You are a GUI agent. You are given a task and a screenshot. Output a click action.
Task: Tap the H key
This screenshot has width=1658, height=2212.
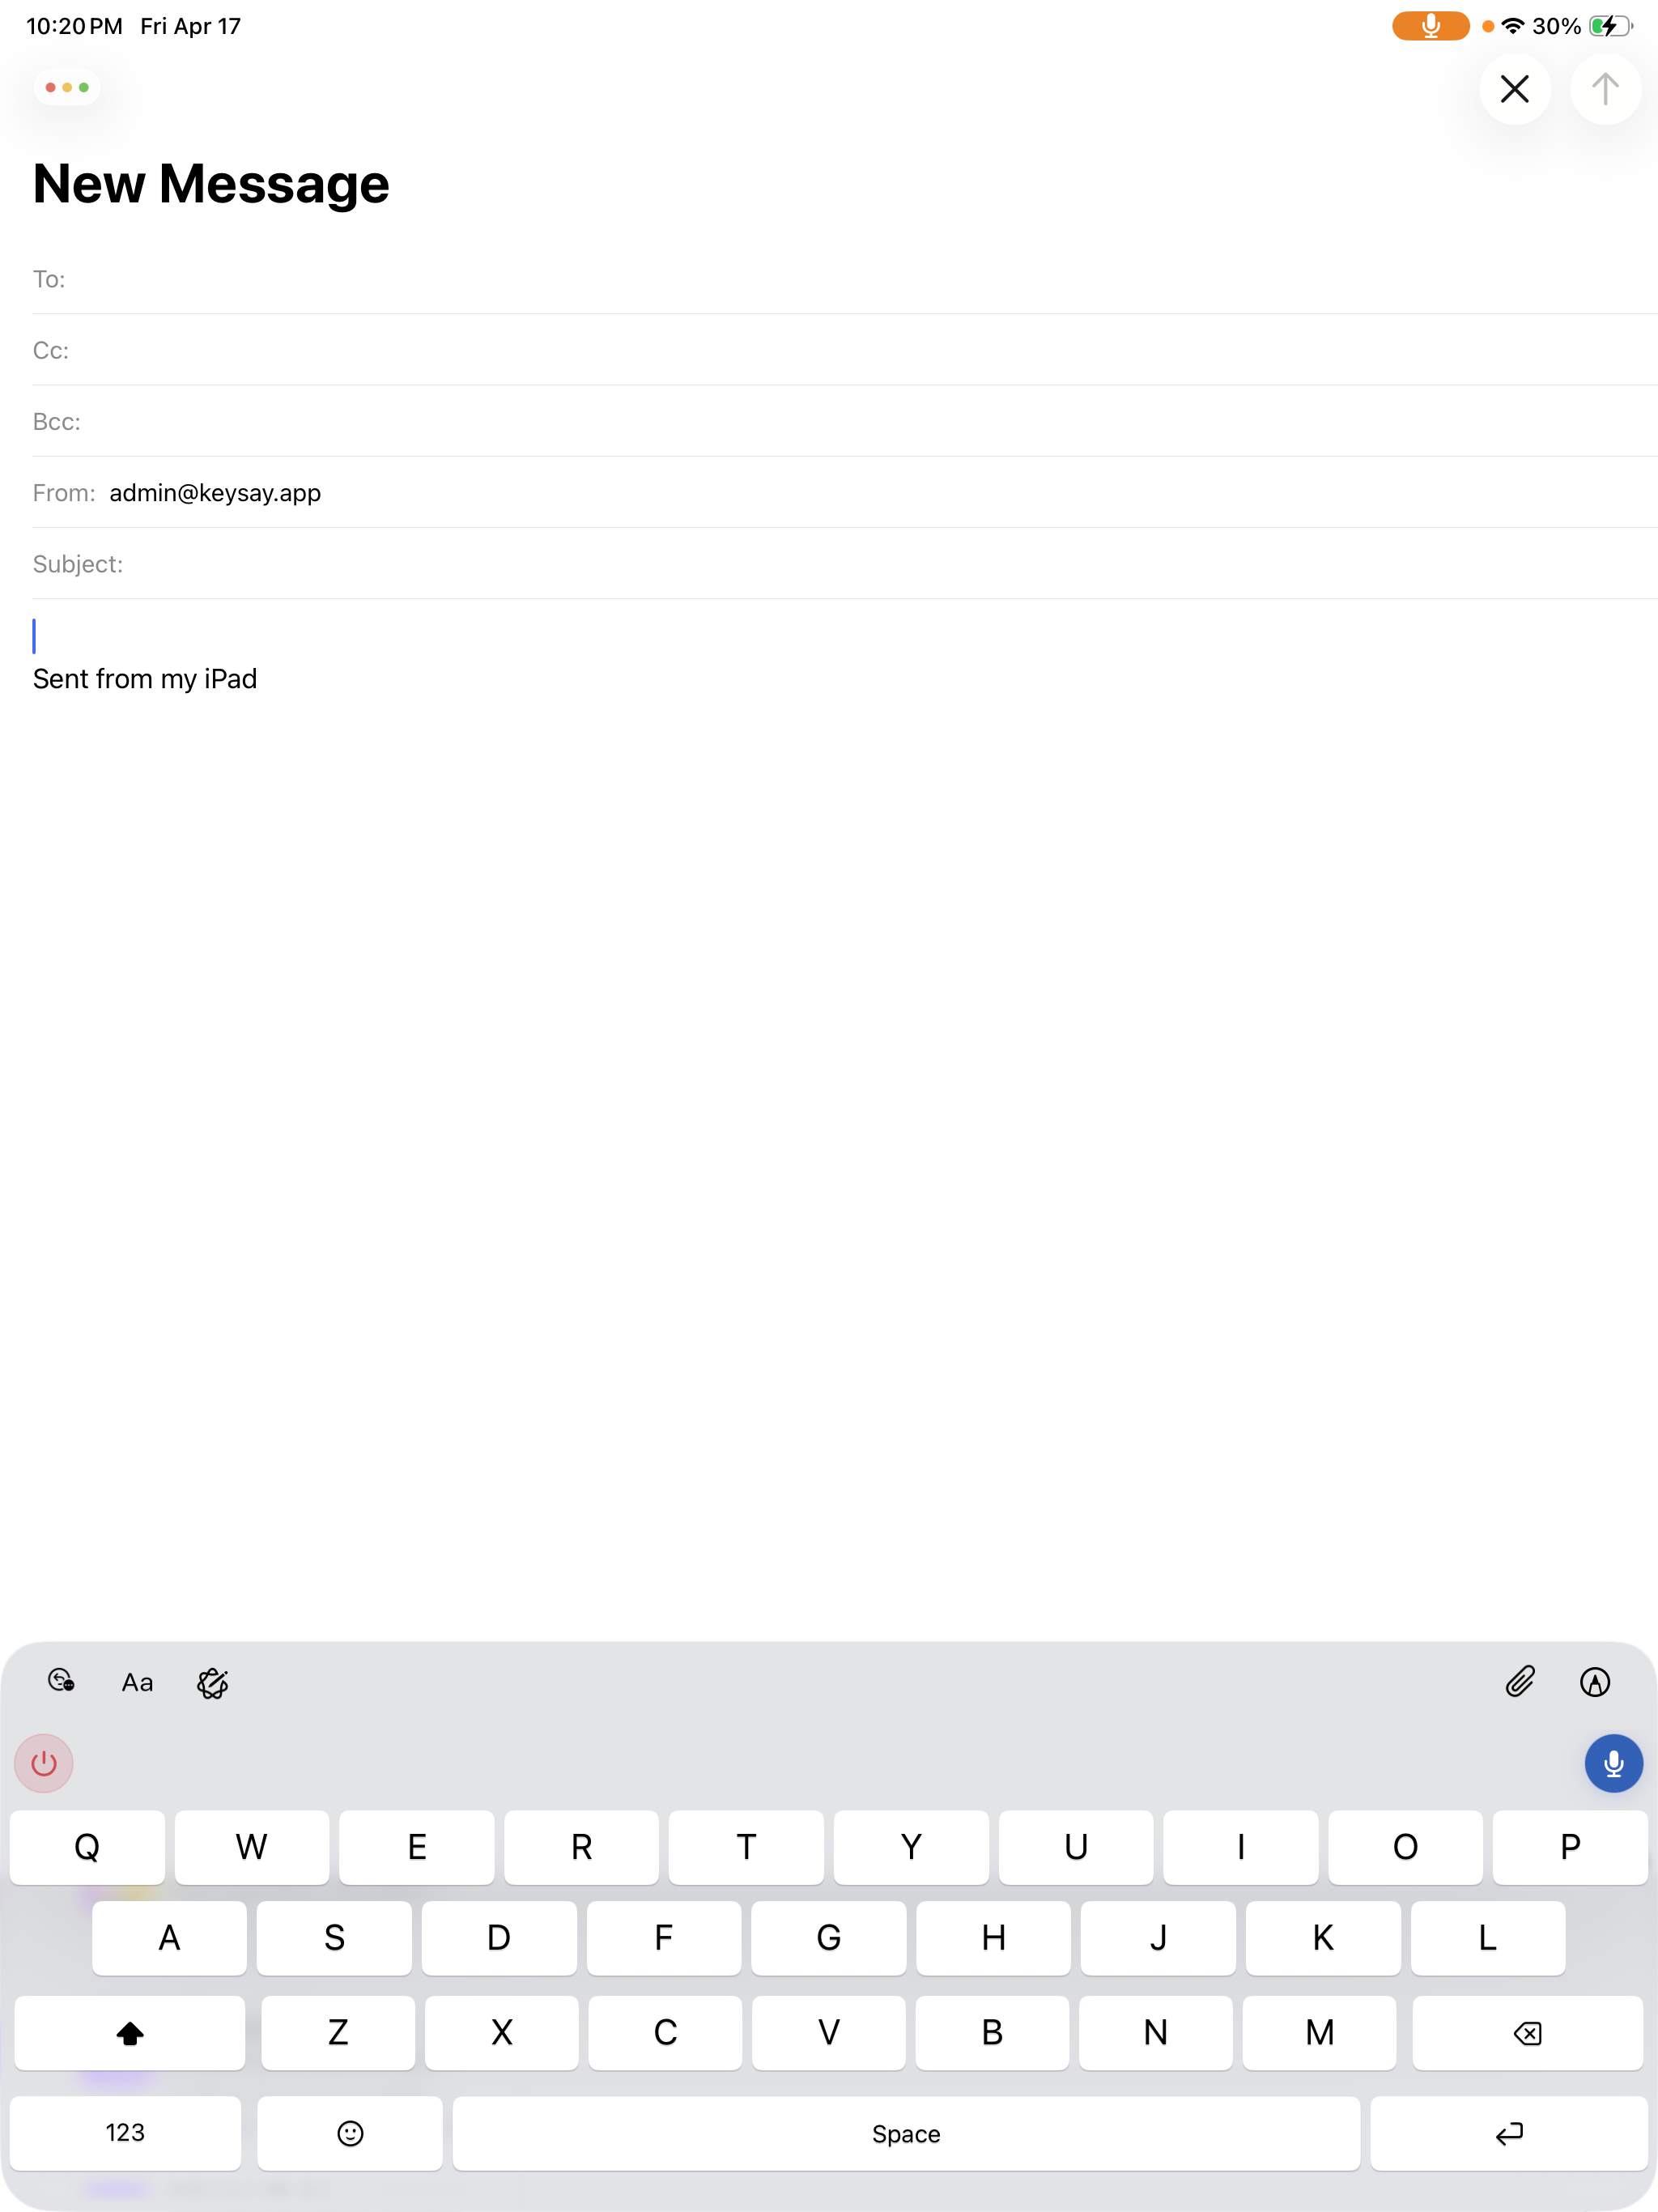click(x=993, y=1938)
